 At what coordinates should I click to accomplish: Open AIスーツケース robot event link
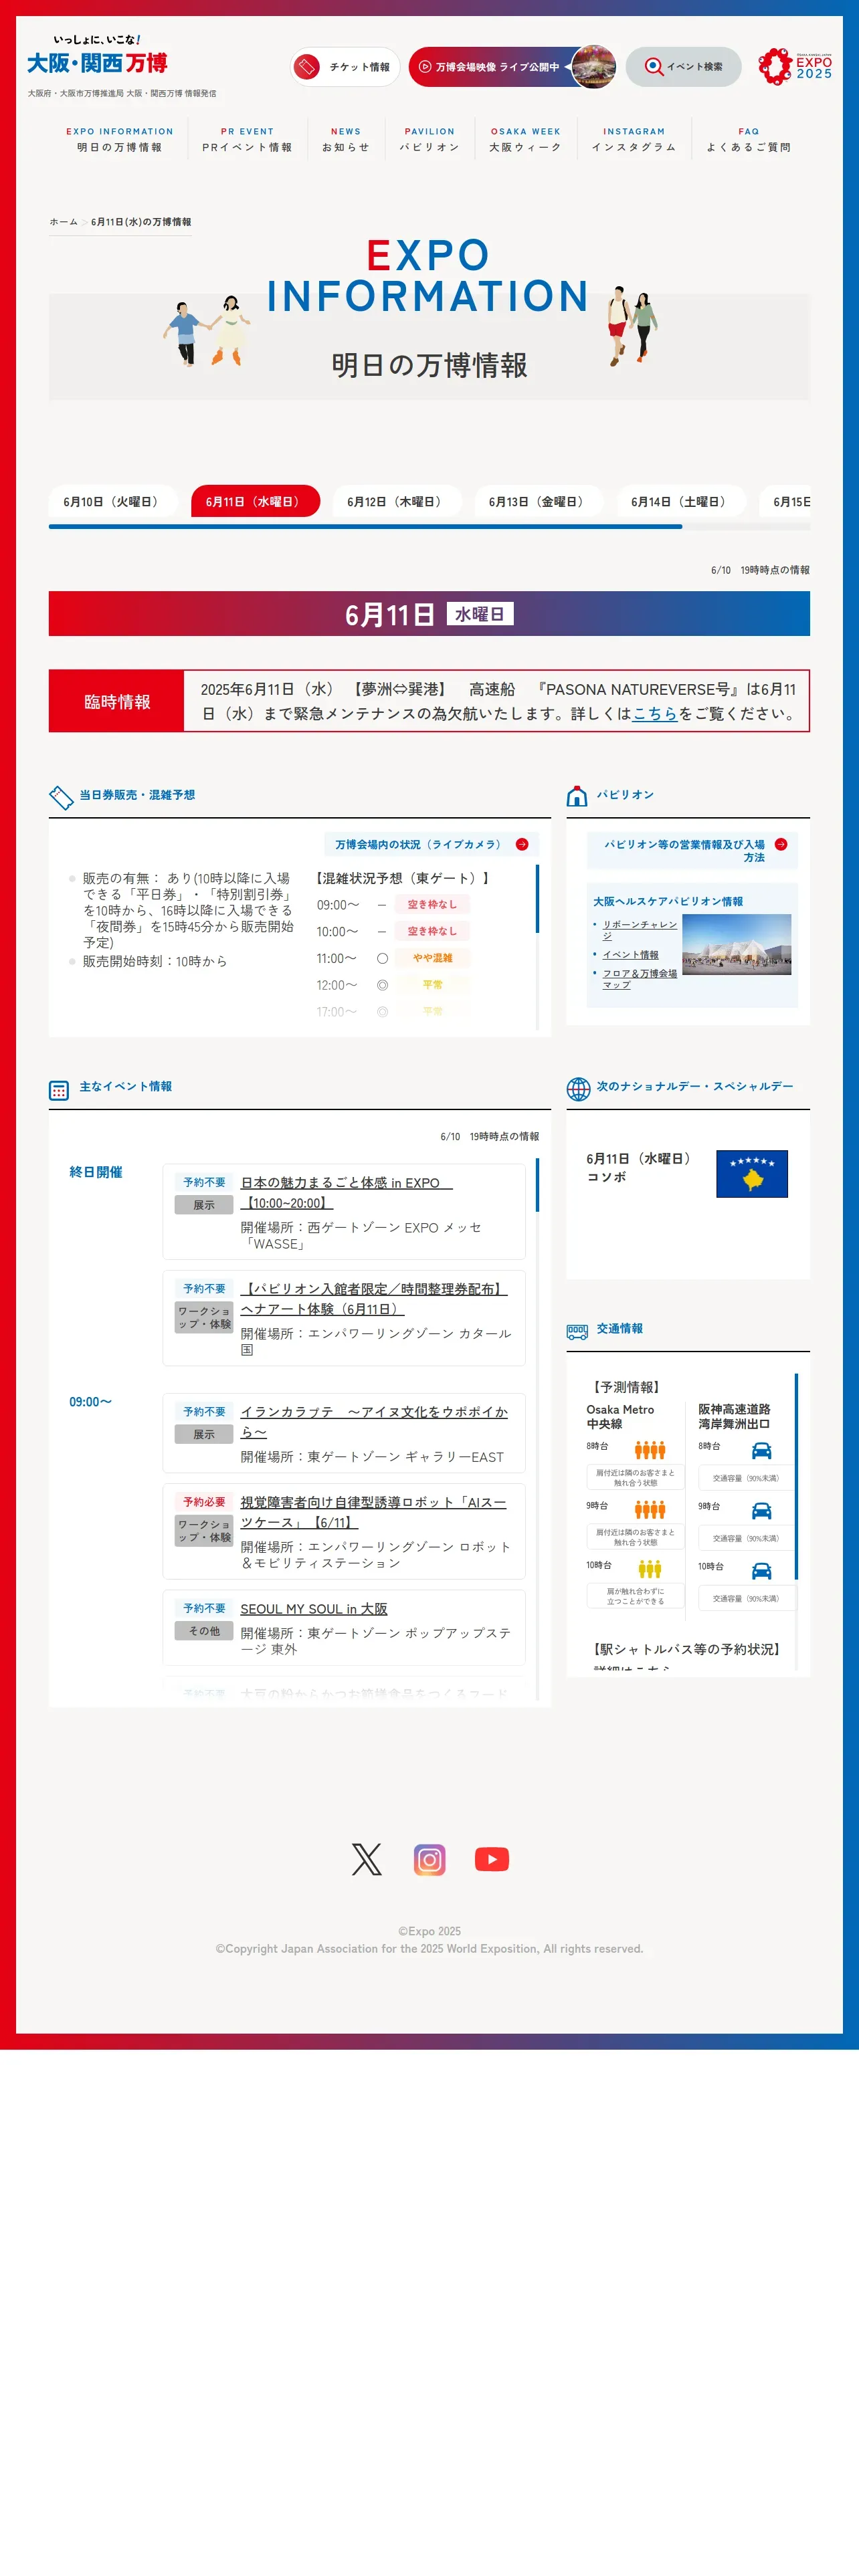click(x=373, y=1512)
